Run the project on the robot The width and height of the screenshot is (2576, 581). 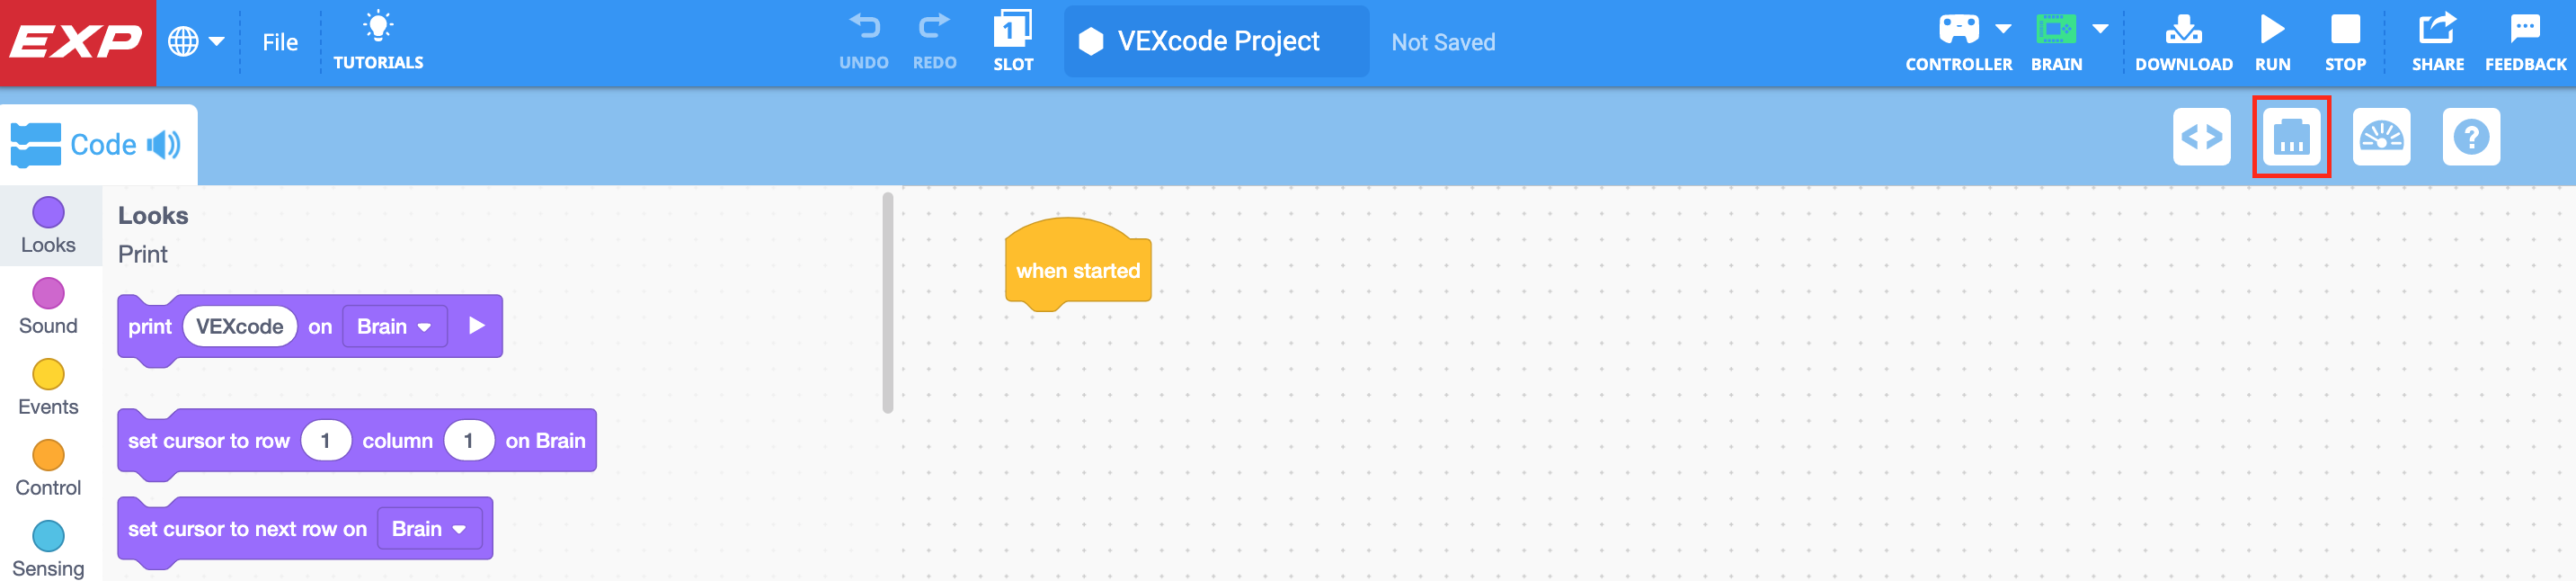click(2273, 40)
